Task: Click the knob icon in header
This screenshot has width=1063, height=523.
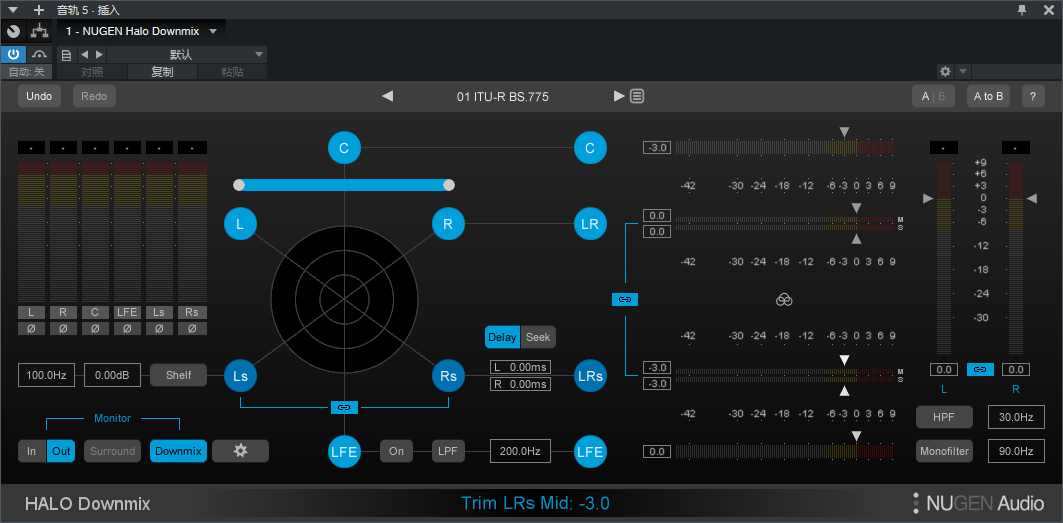Action: (13, 31)
